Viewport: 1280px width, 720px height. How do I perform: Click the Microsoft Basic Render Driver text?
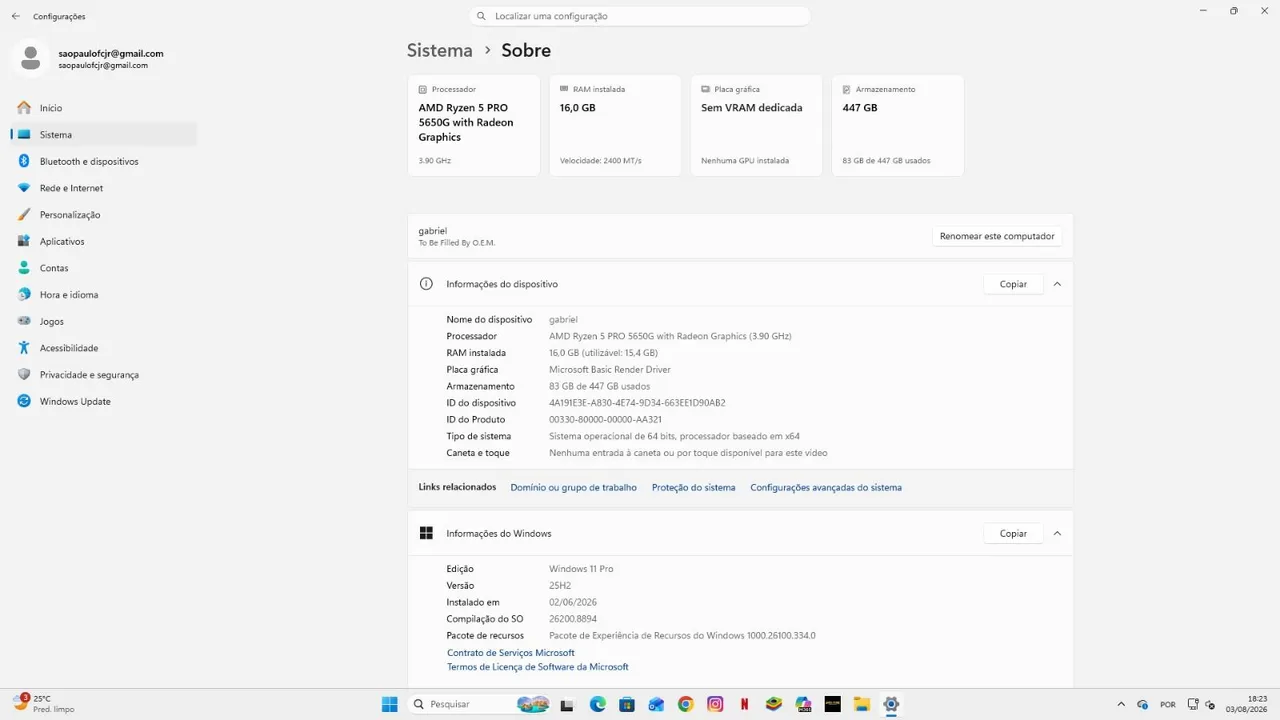610,369
